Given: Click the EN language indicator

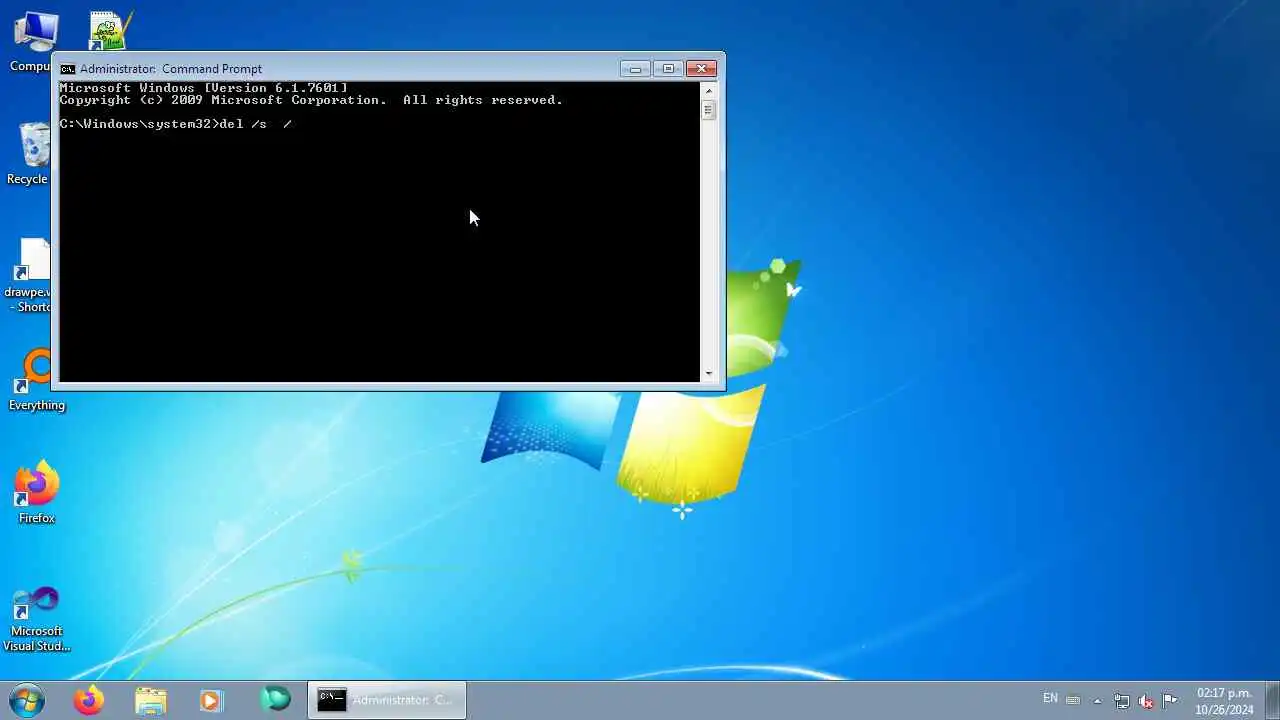Looking at the screenshot, I should [1050, 698].
